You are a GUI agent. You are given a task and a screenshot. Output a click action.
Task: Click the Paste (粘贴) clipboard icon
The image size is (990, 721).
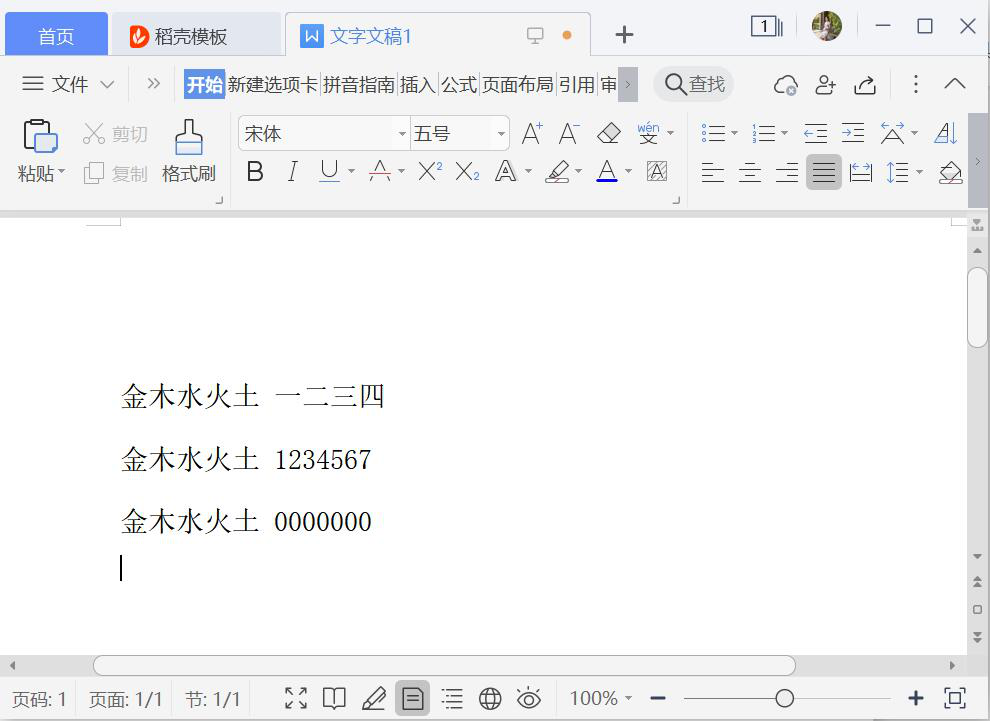(x=40, y=137)
